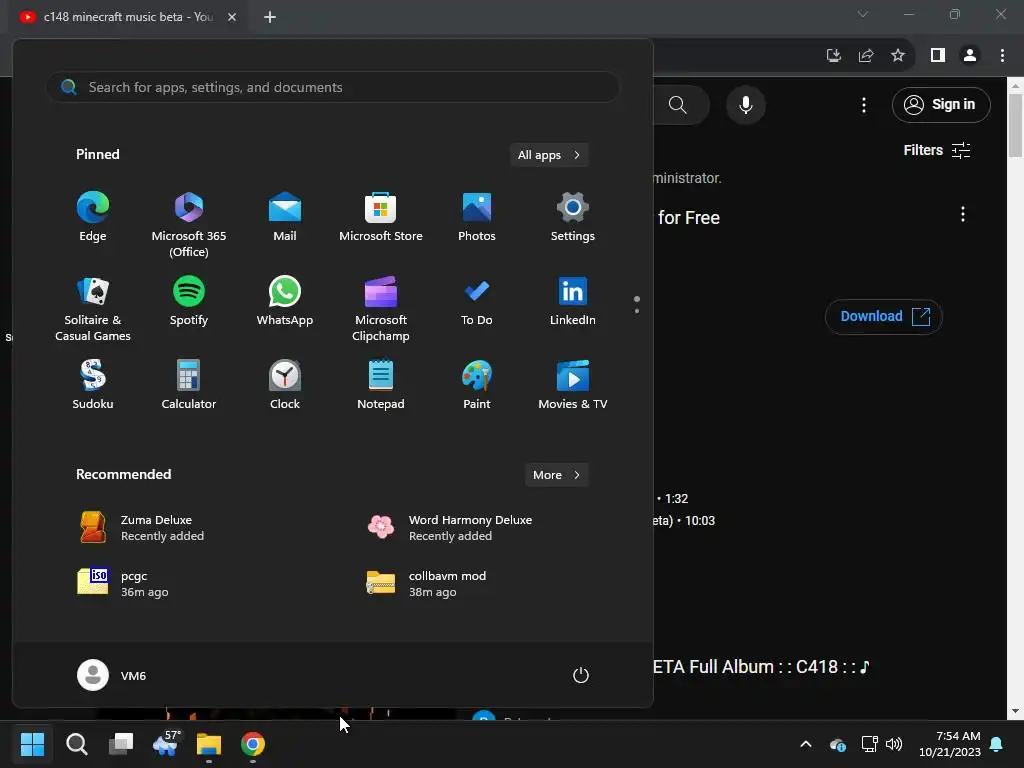1024x768 pixels.
Task: Launch Movies & TV
Action: [573, 385]
